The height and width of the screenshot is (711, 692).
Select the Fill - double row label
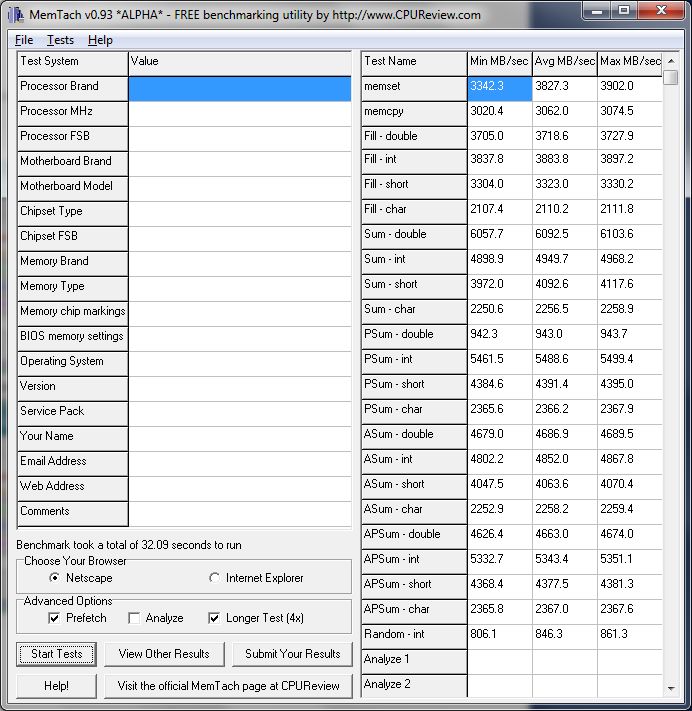(x=414, y=138)
